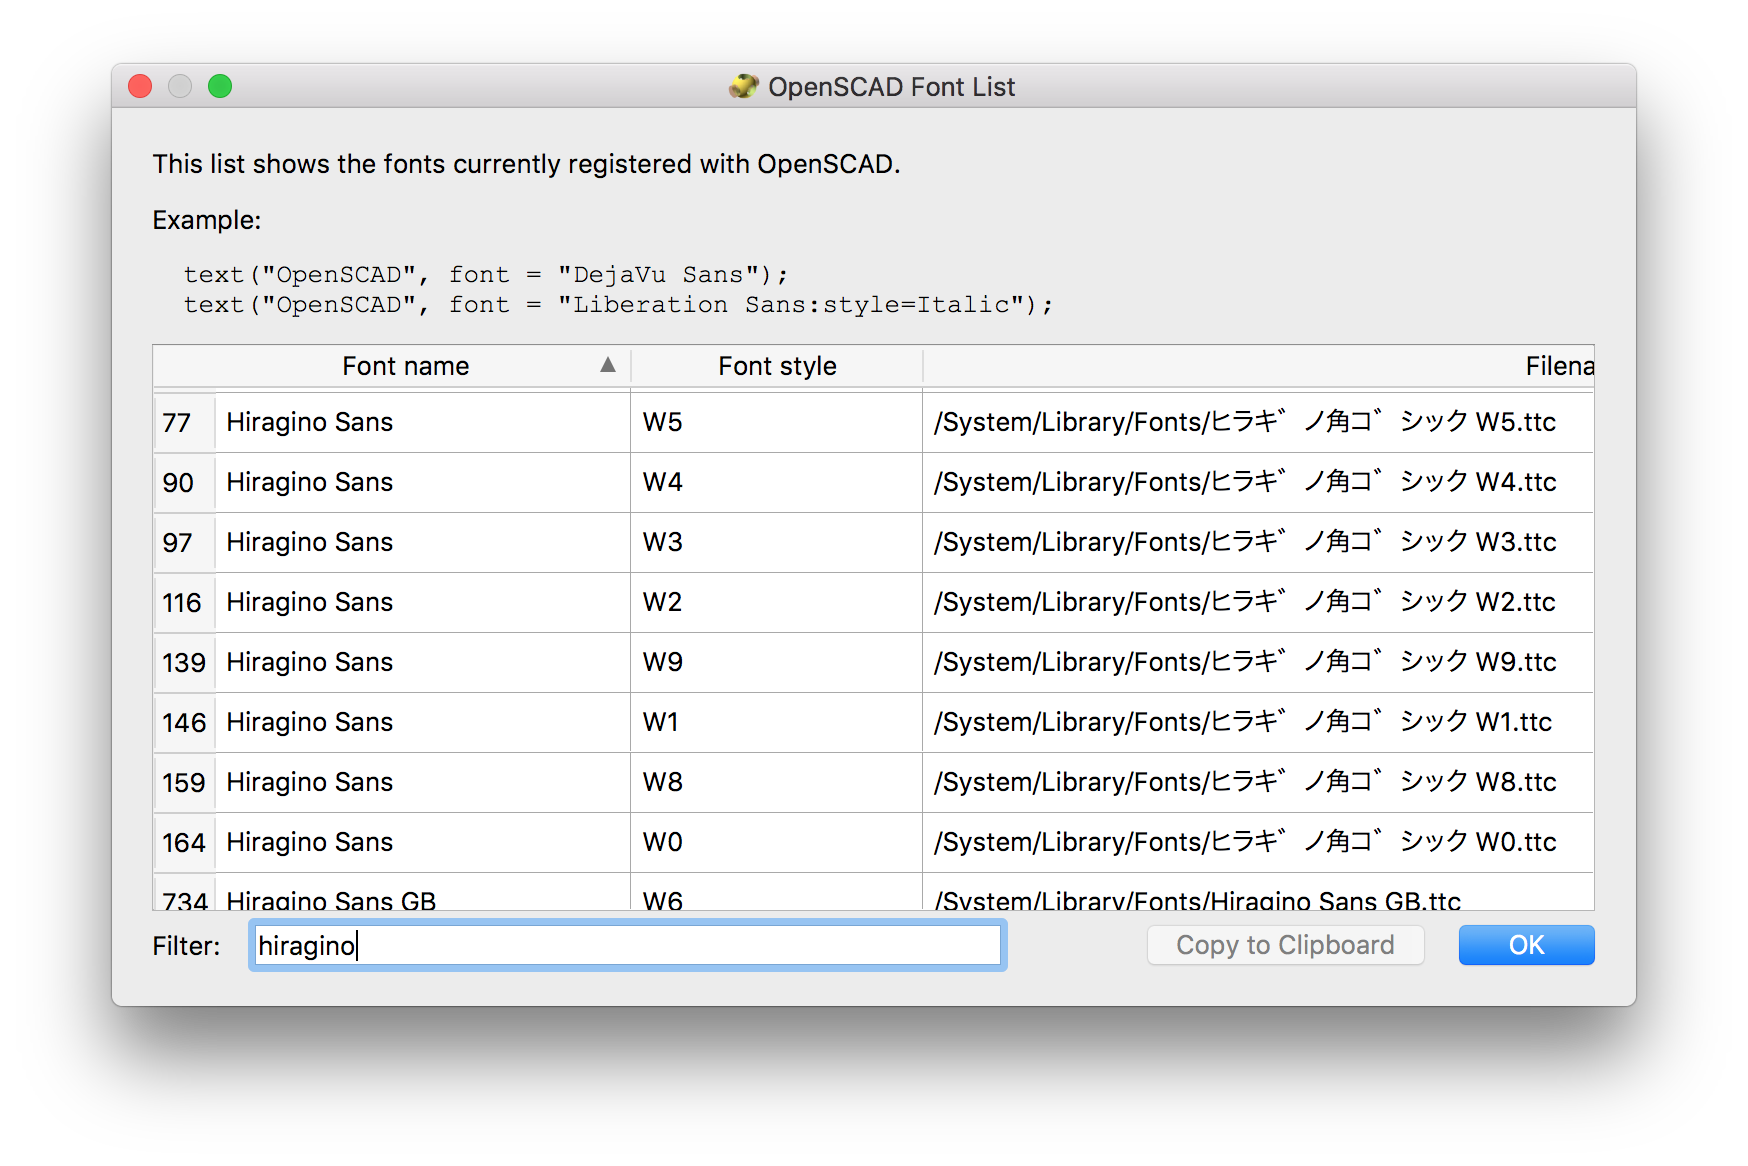Select the W8 font style cell
The width and height of the screenshot is (1748, 1166).
tap(777, 783)
